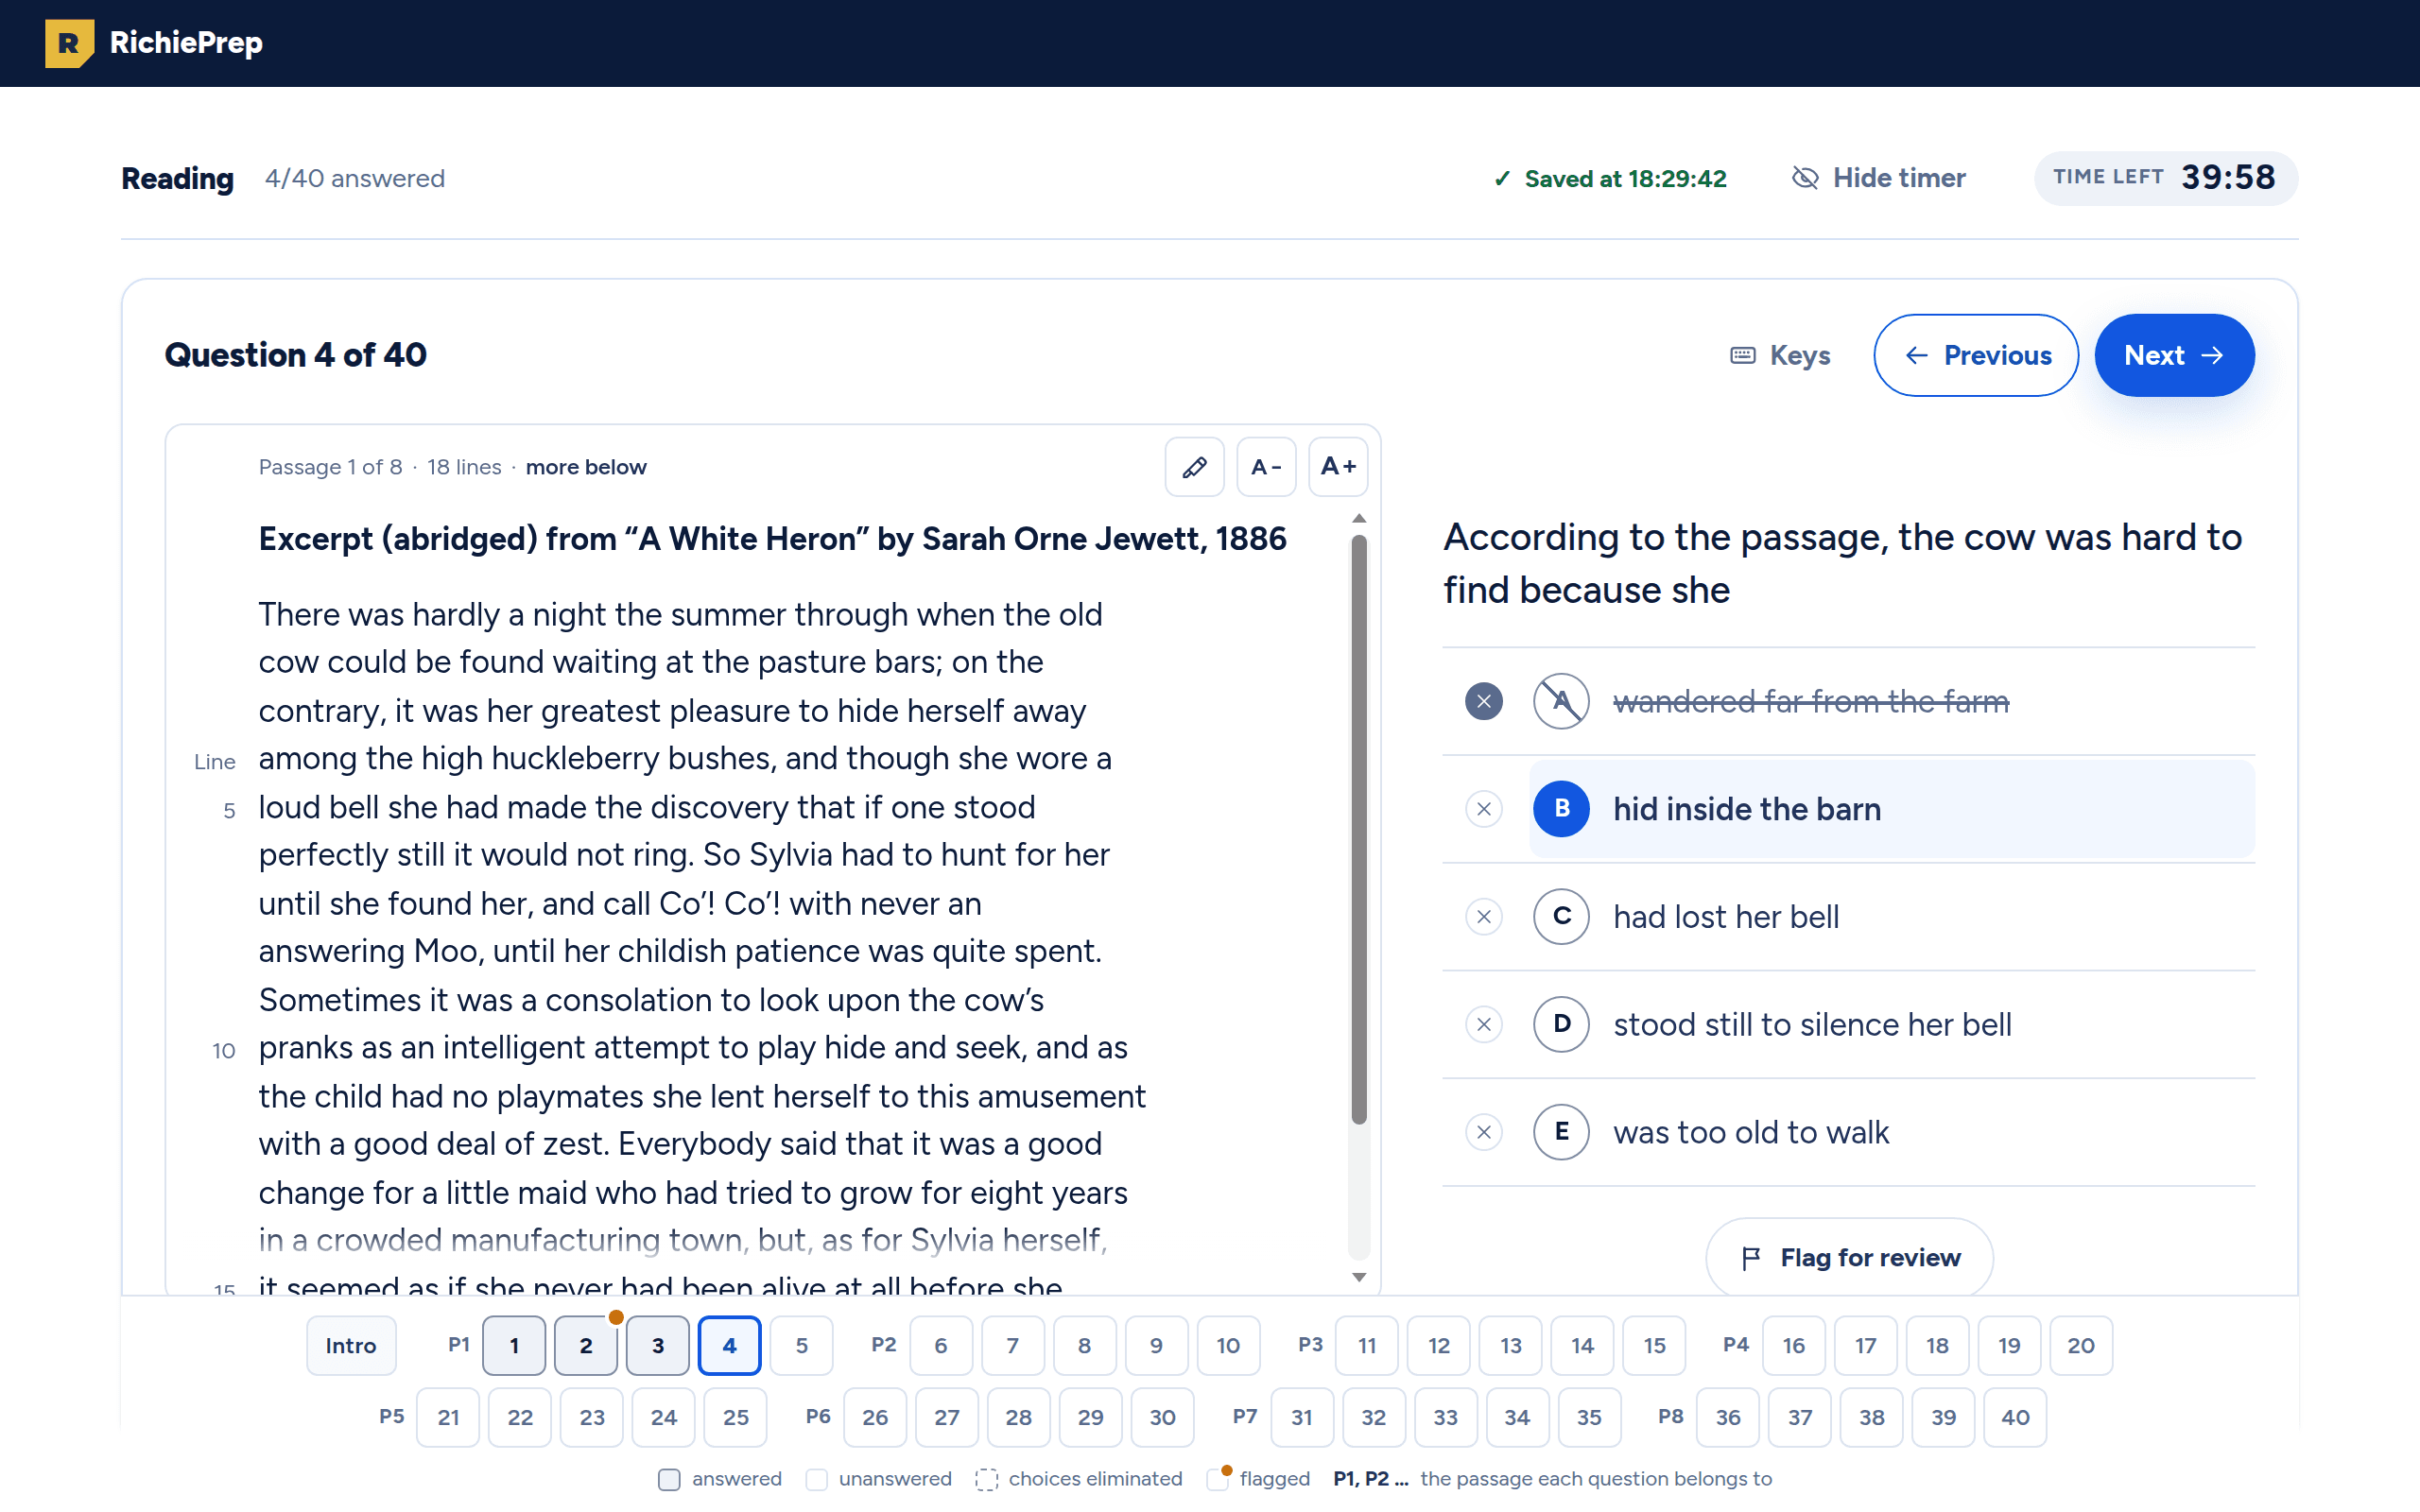Open the Intro page tab
The width and height of the screenshot is (2420, 1512).
pos(351,1345)
